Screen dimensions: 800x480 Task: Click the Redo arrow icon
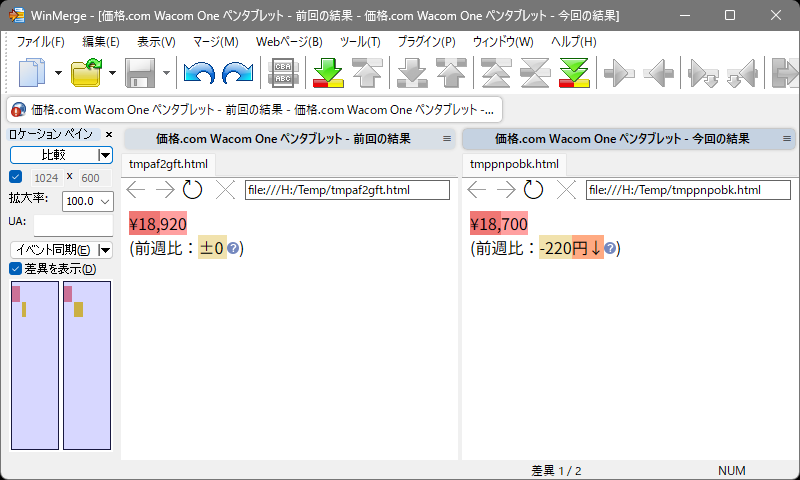tap(238, 72)
